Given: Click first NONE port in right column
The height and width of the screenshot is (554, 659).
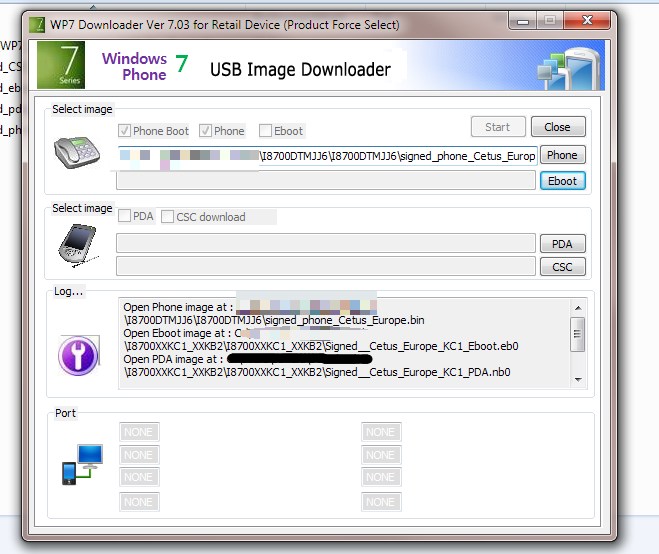Looking at the screenshot, I should pos(381,432).
